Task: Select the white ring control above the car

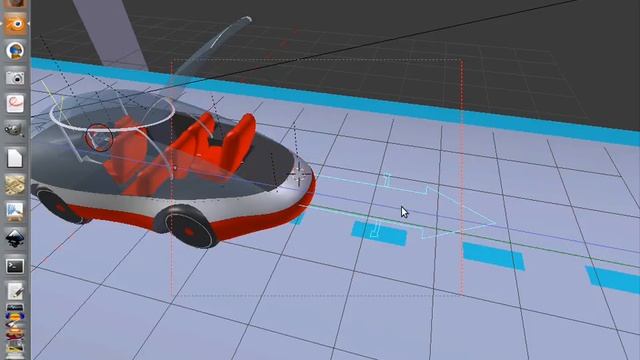Action: (x=112, y=113)
